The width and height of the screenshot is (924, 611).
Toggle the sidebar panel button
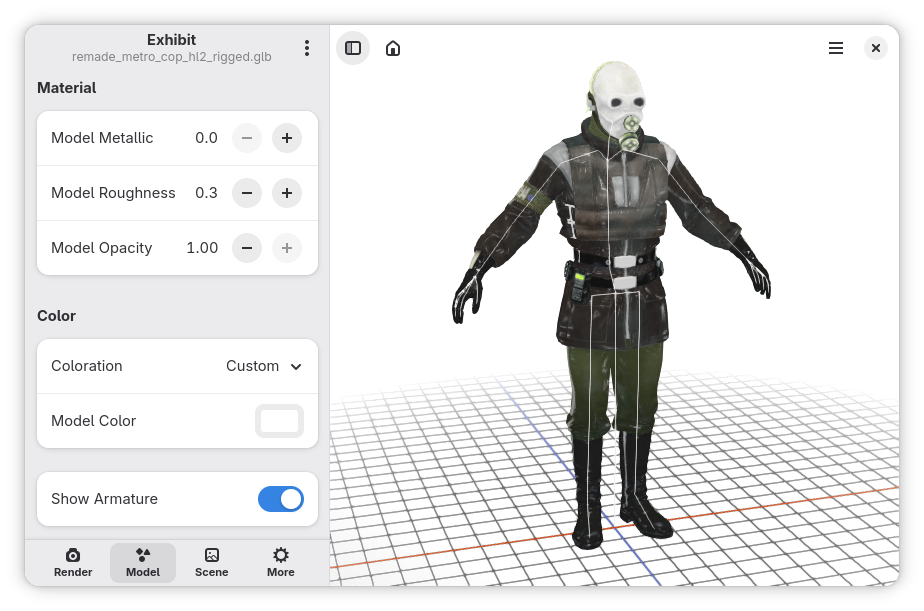353,48
